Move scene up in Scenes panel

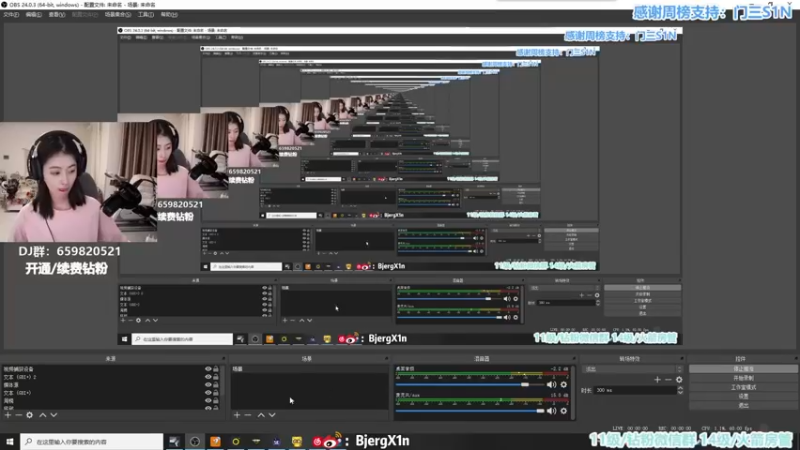(261, 415)
